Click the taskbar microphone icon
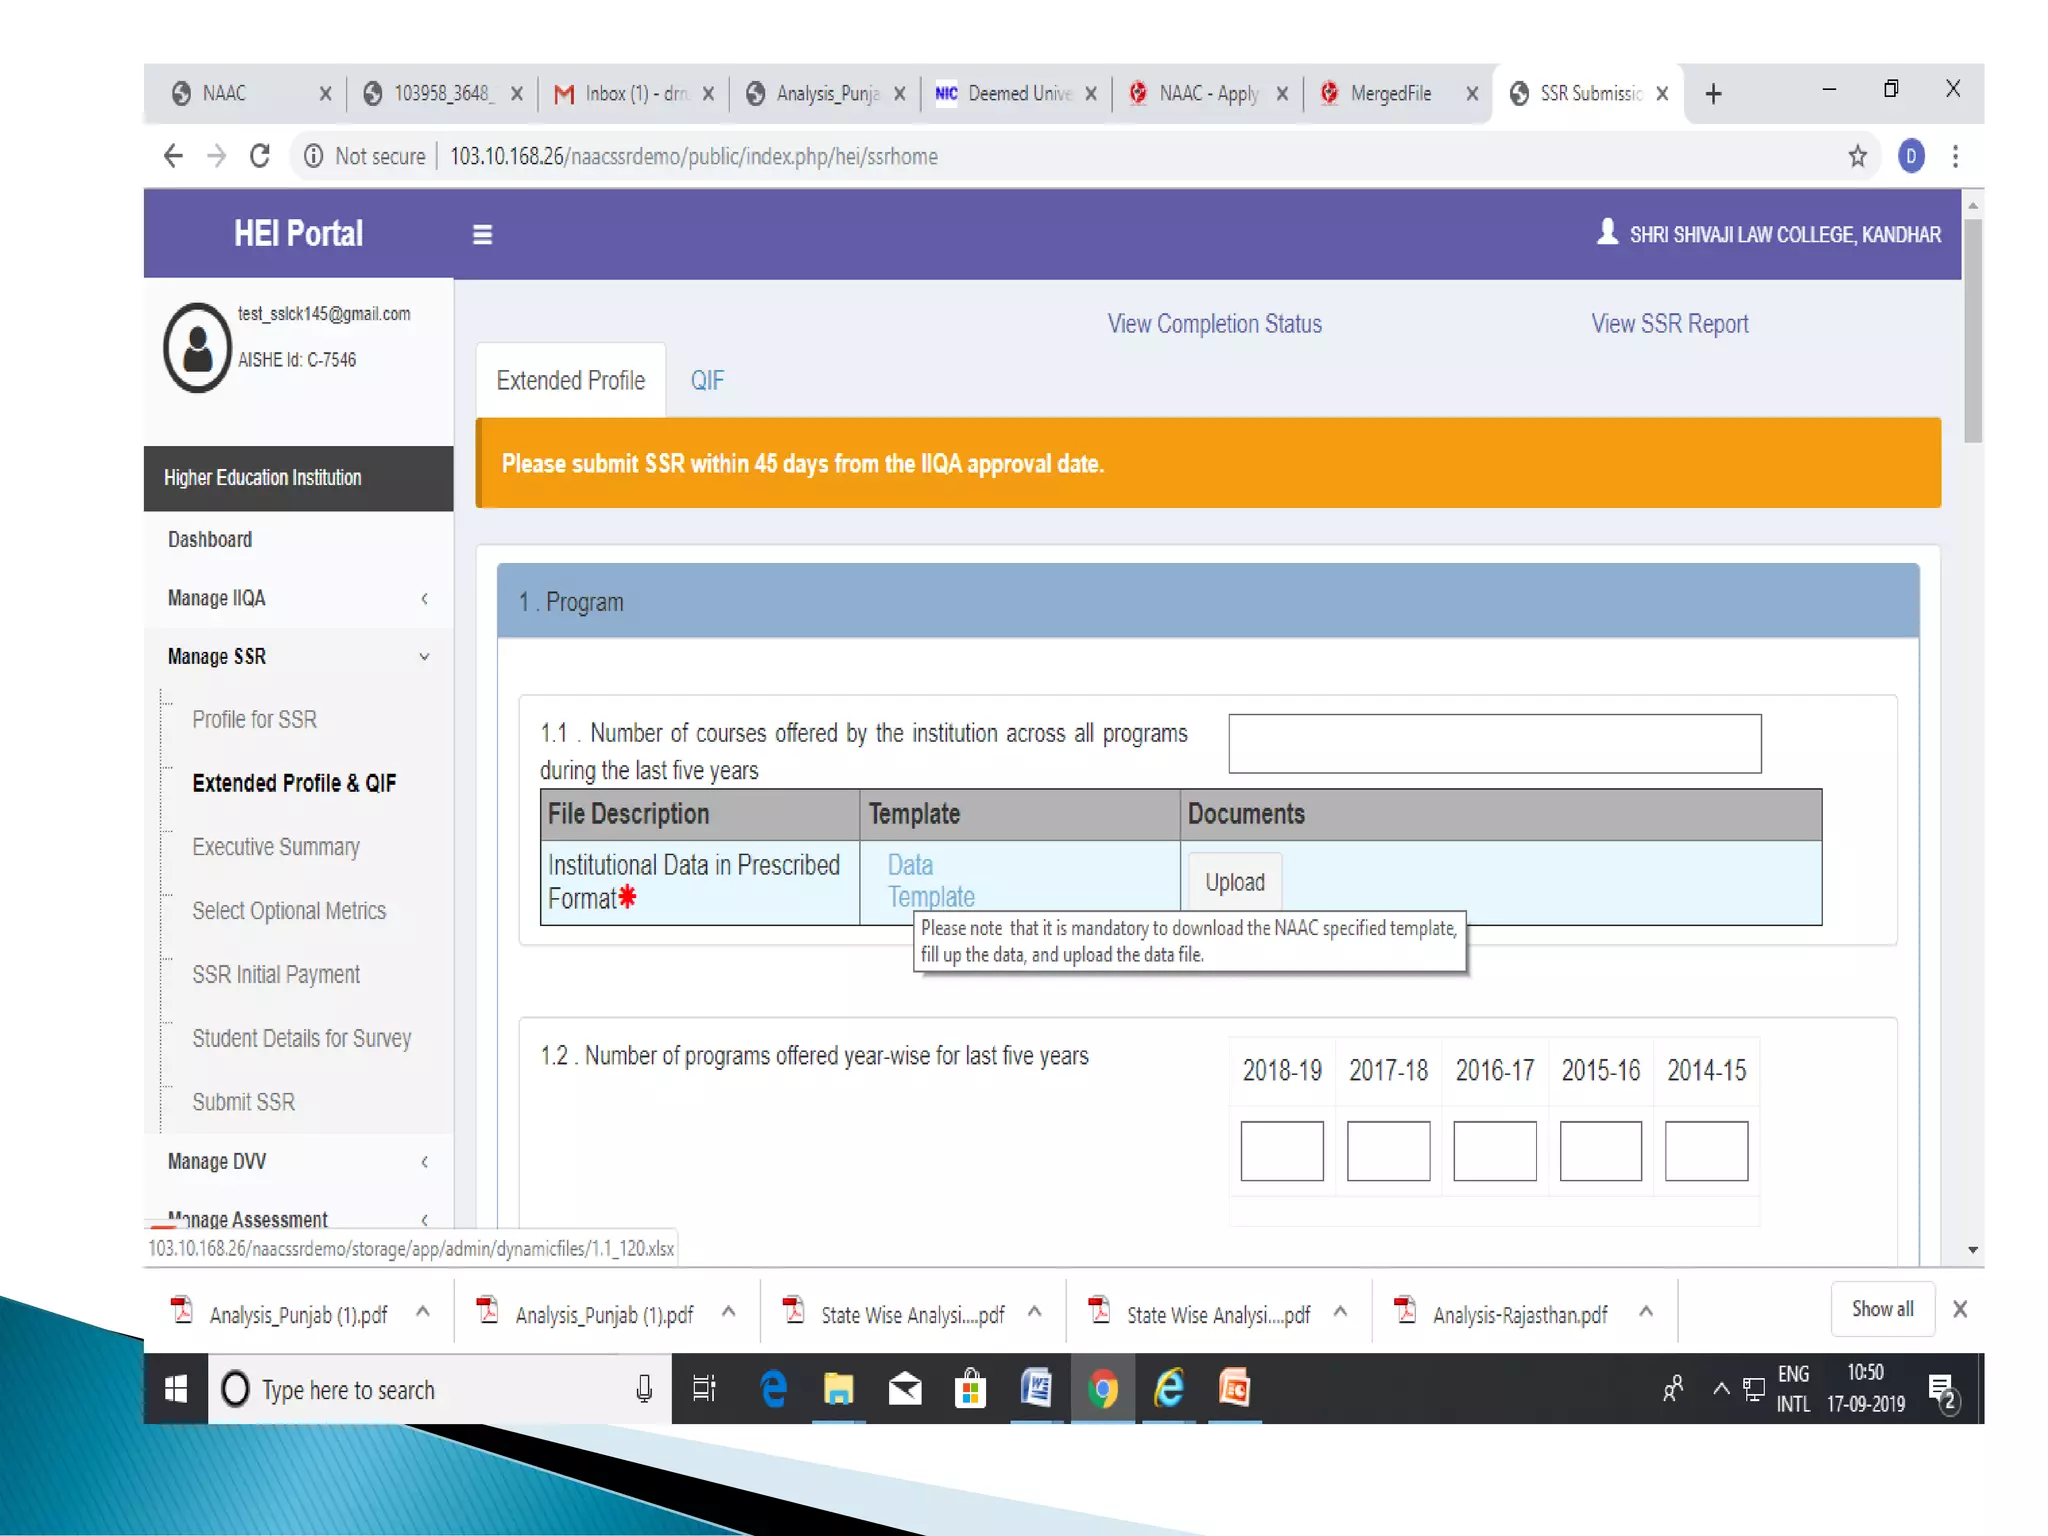 644,1388
